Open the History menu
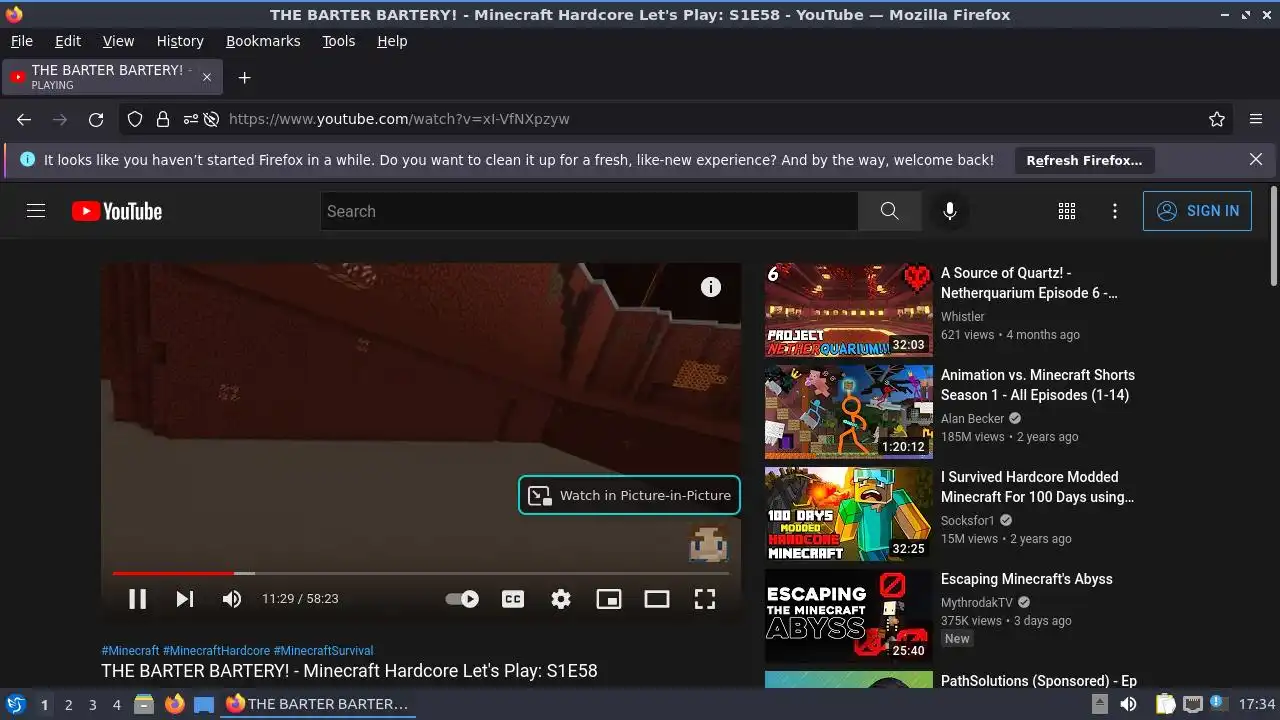The image size is (1280, 720). (180, 41)
